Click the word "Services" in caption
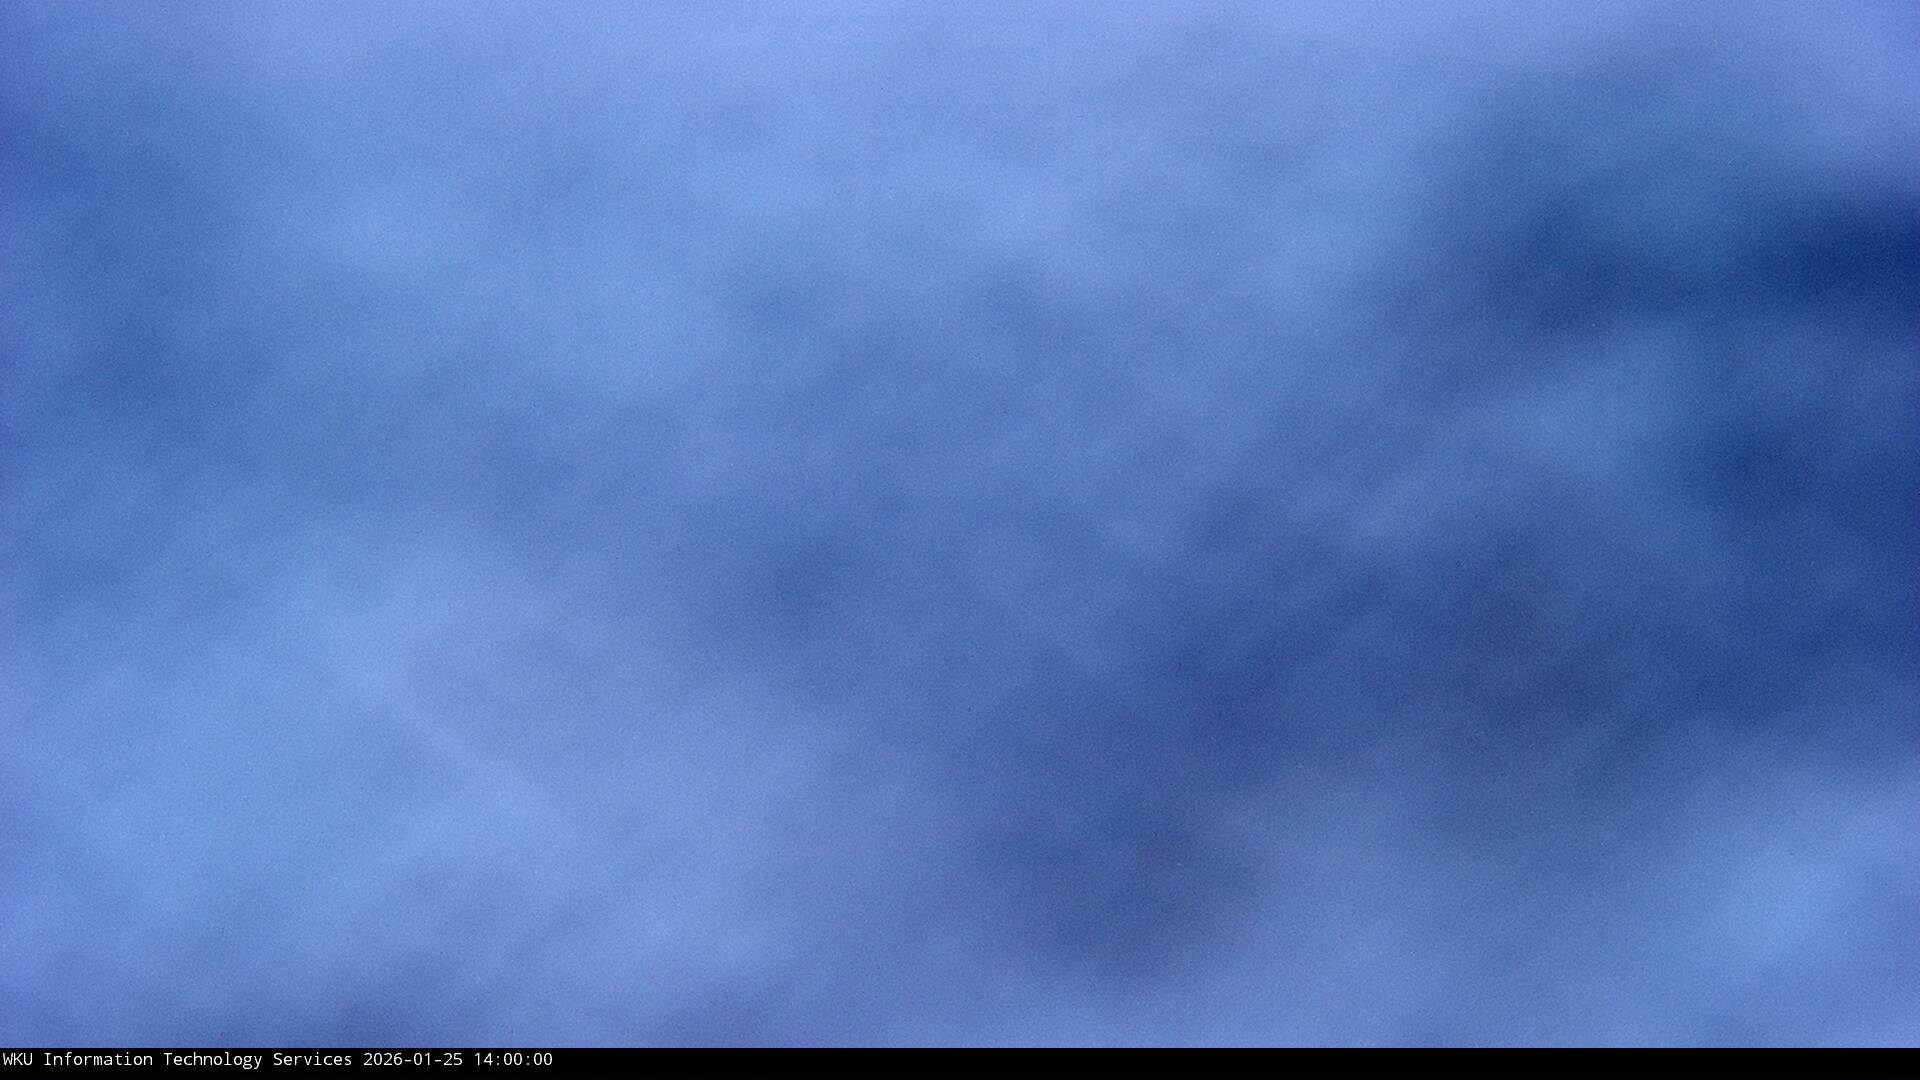The height and width of the screenshot is (1080, 1920). [x=312, y=1059]
